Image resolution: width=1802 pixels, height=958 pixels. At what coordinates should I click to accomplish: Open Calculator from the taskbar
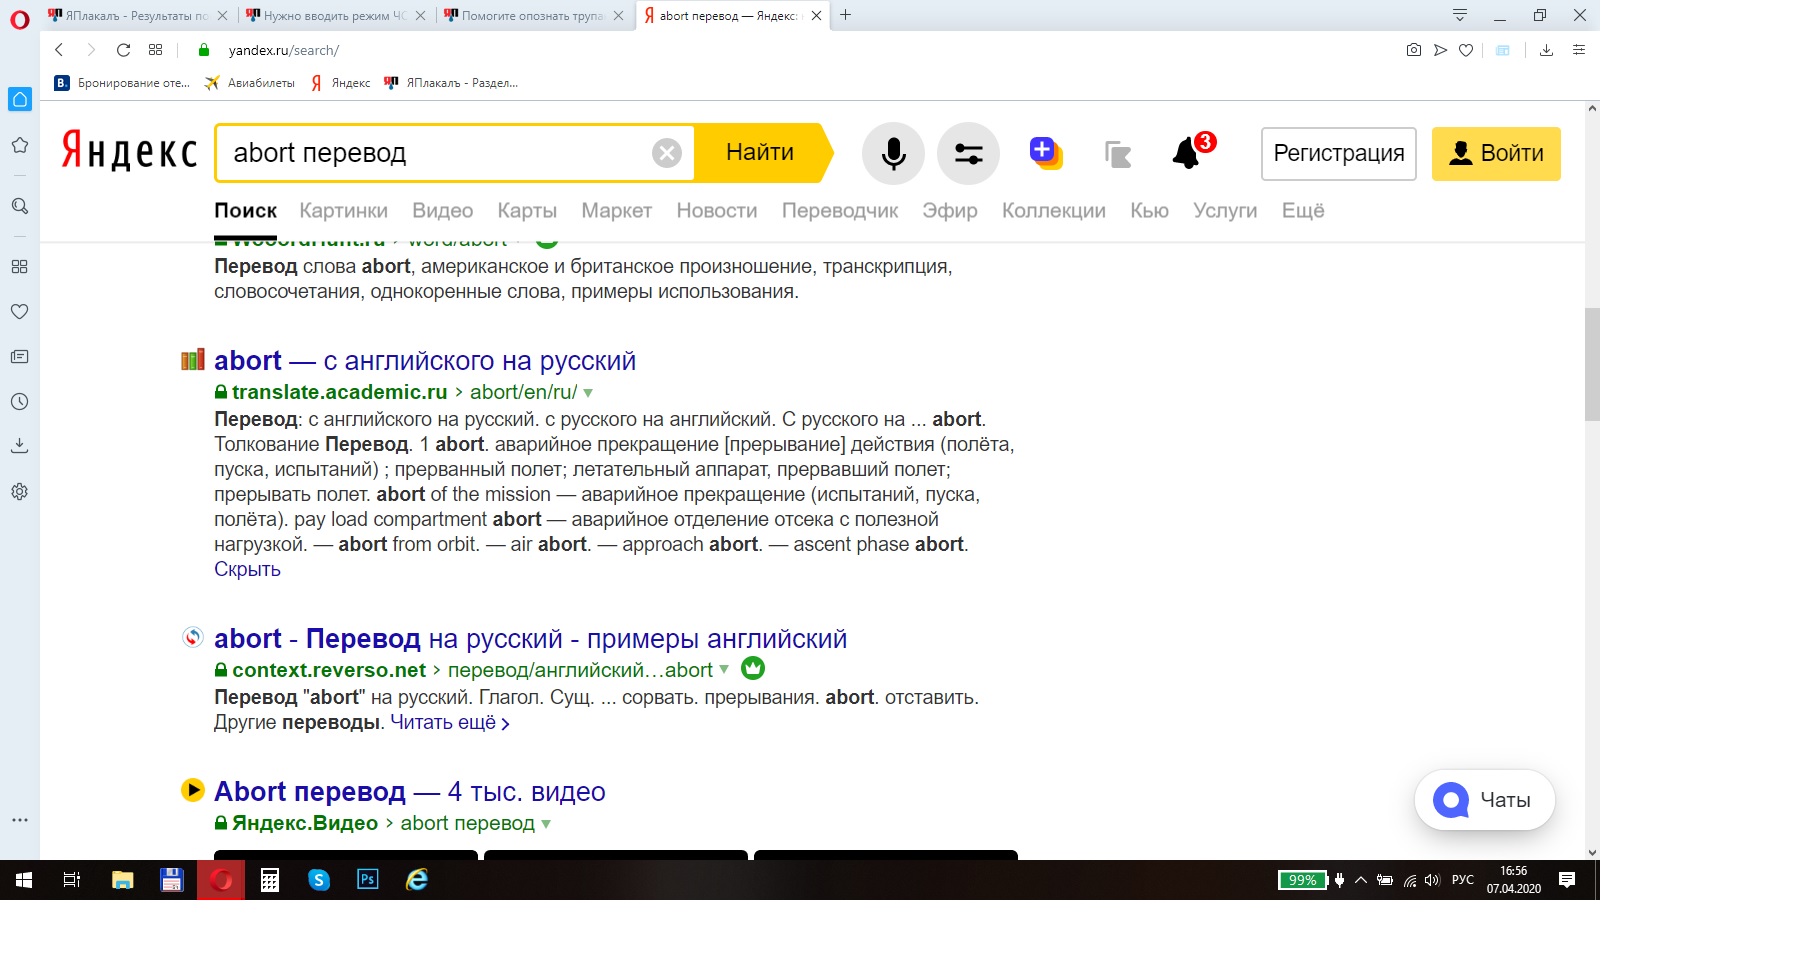[x=270, y=880]
